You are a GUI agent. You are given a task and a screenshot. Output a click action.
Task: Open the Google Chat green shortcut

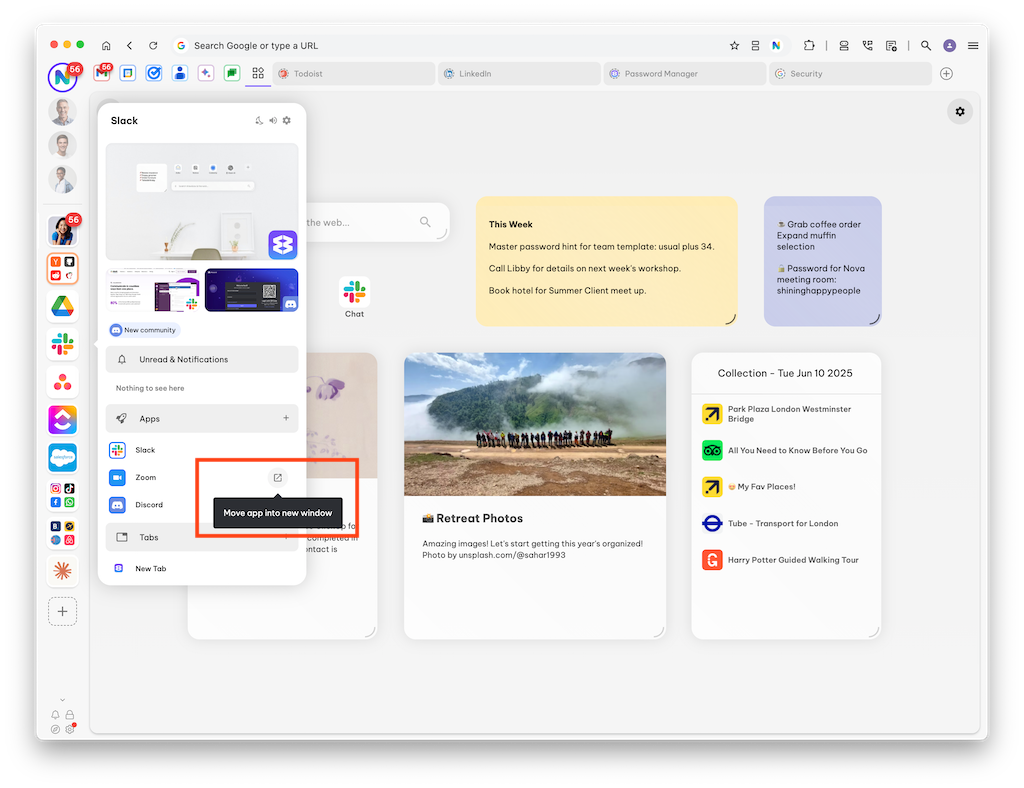[x=232, y=73]
